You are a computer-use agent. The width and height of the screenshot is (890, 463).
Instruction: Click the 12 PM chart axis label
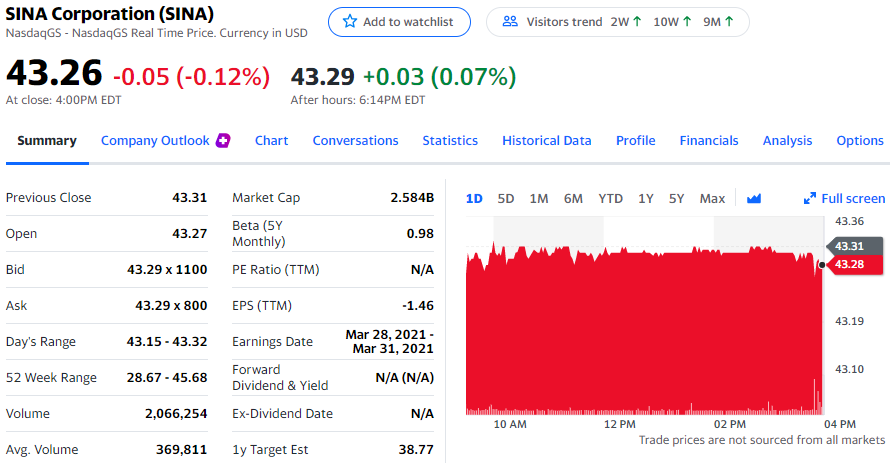point(620,424)
